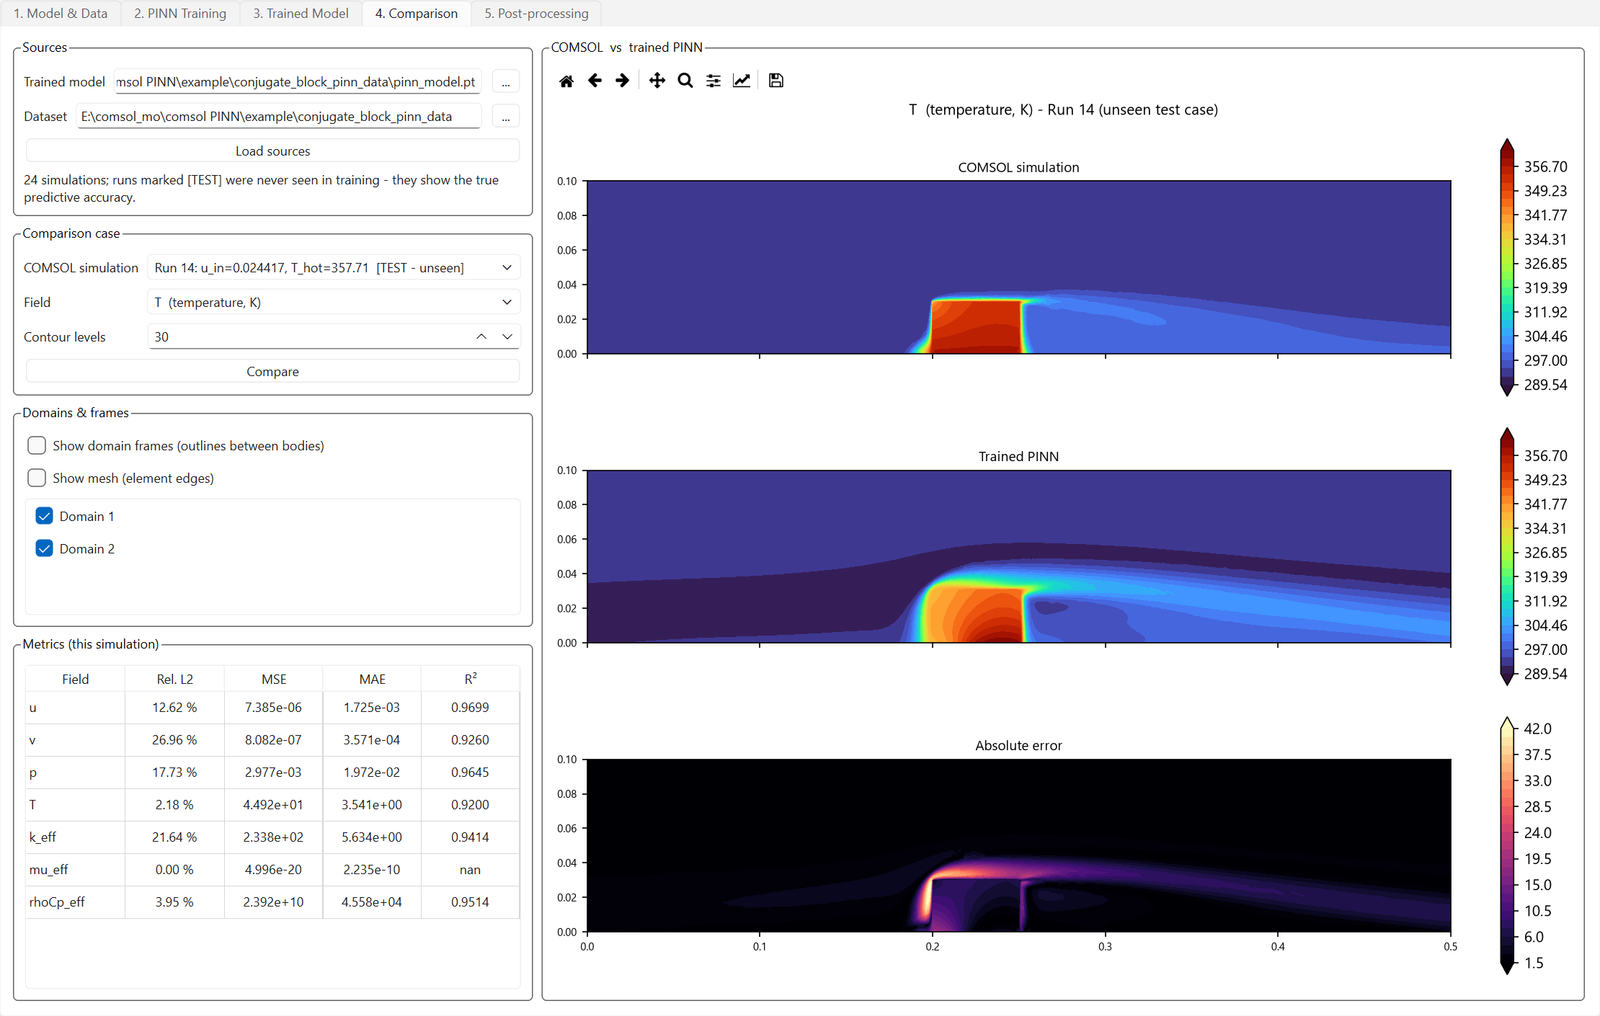This screenshot has width=1600, height=1016.
Task: Reset plot view with Home icon
Action: coord(566,81)
